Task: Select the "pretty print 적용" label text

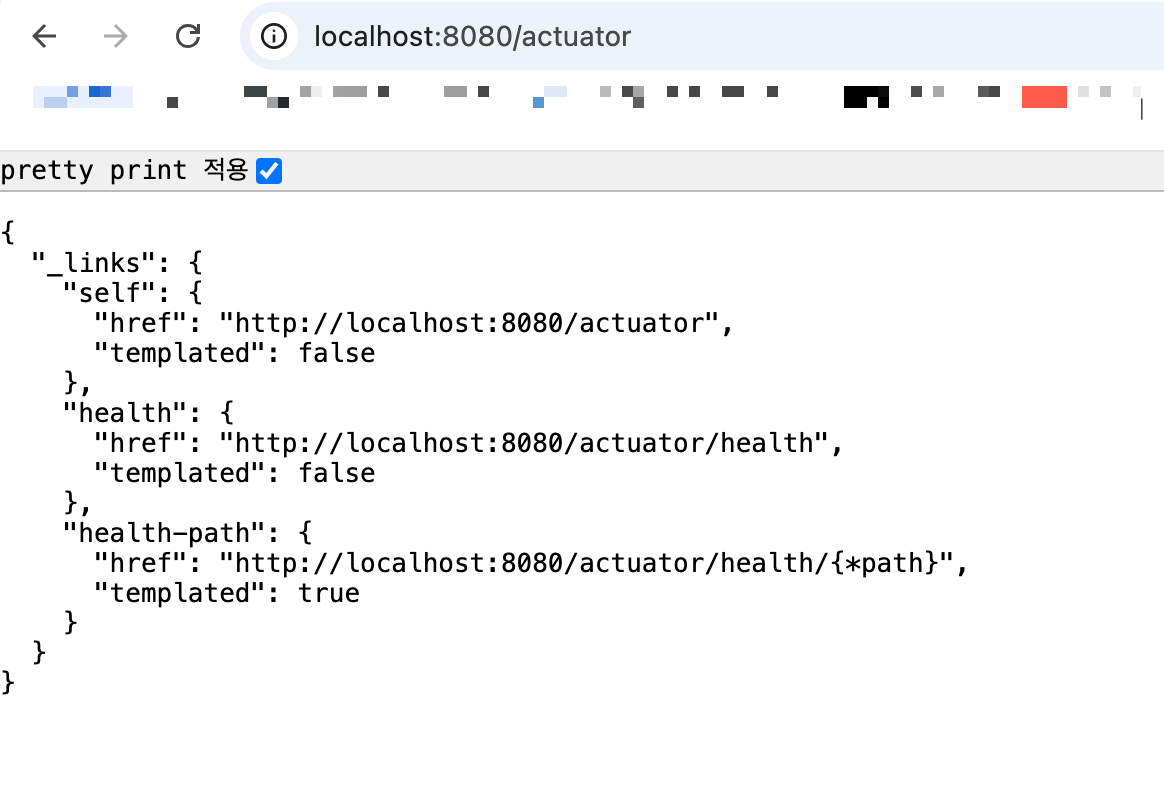Action: (124, 170)
